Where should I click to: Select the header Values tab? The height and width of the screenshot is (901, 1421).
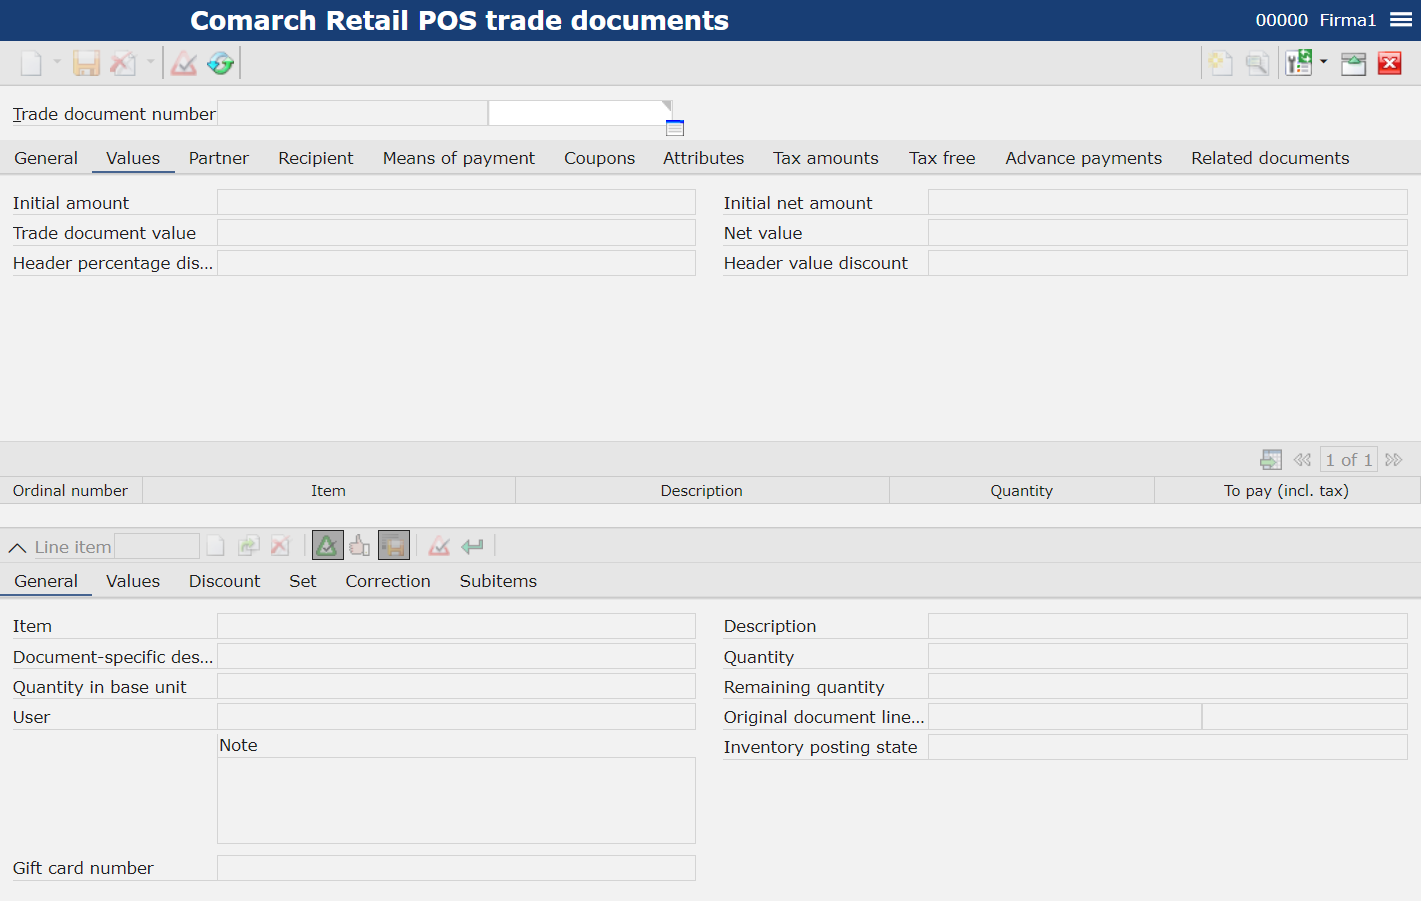point(133,158)
